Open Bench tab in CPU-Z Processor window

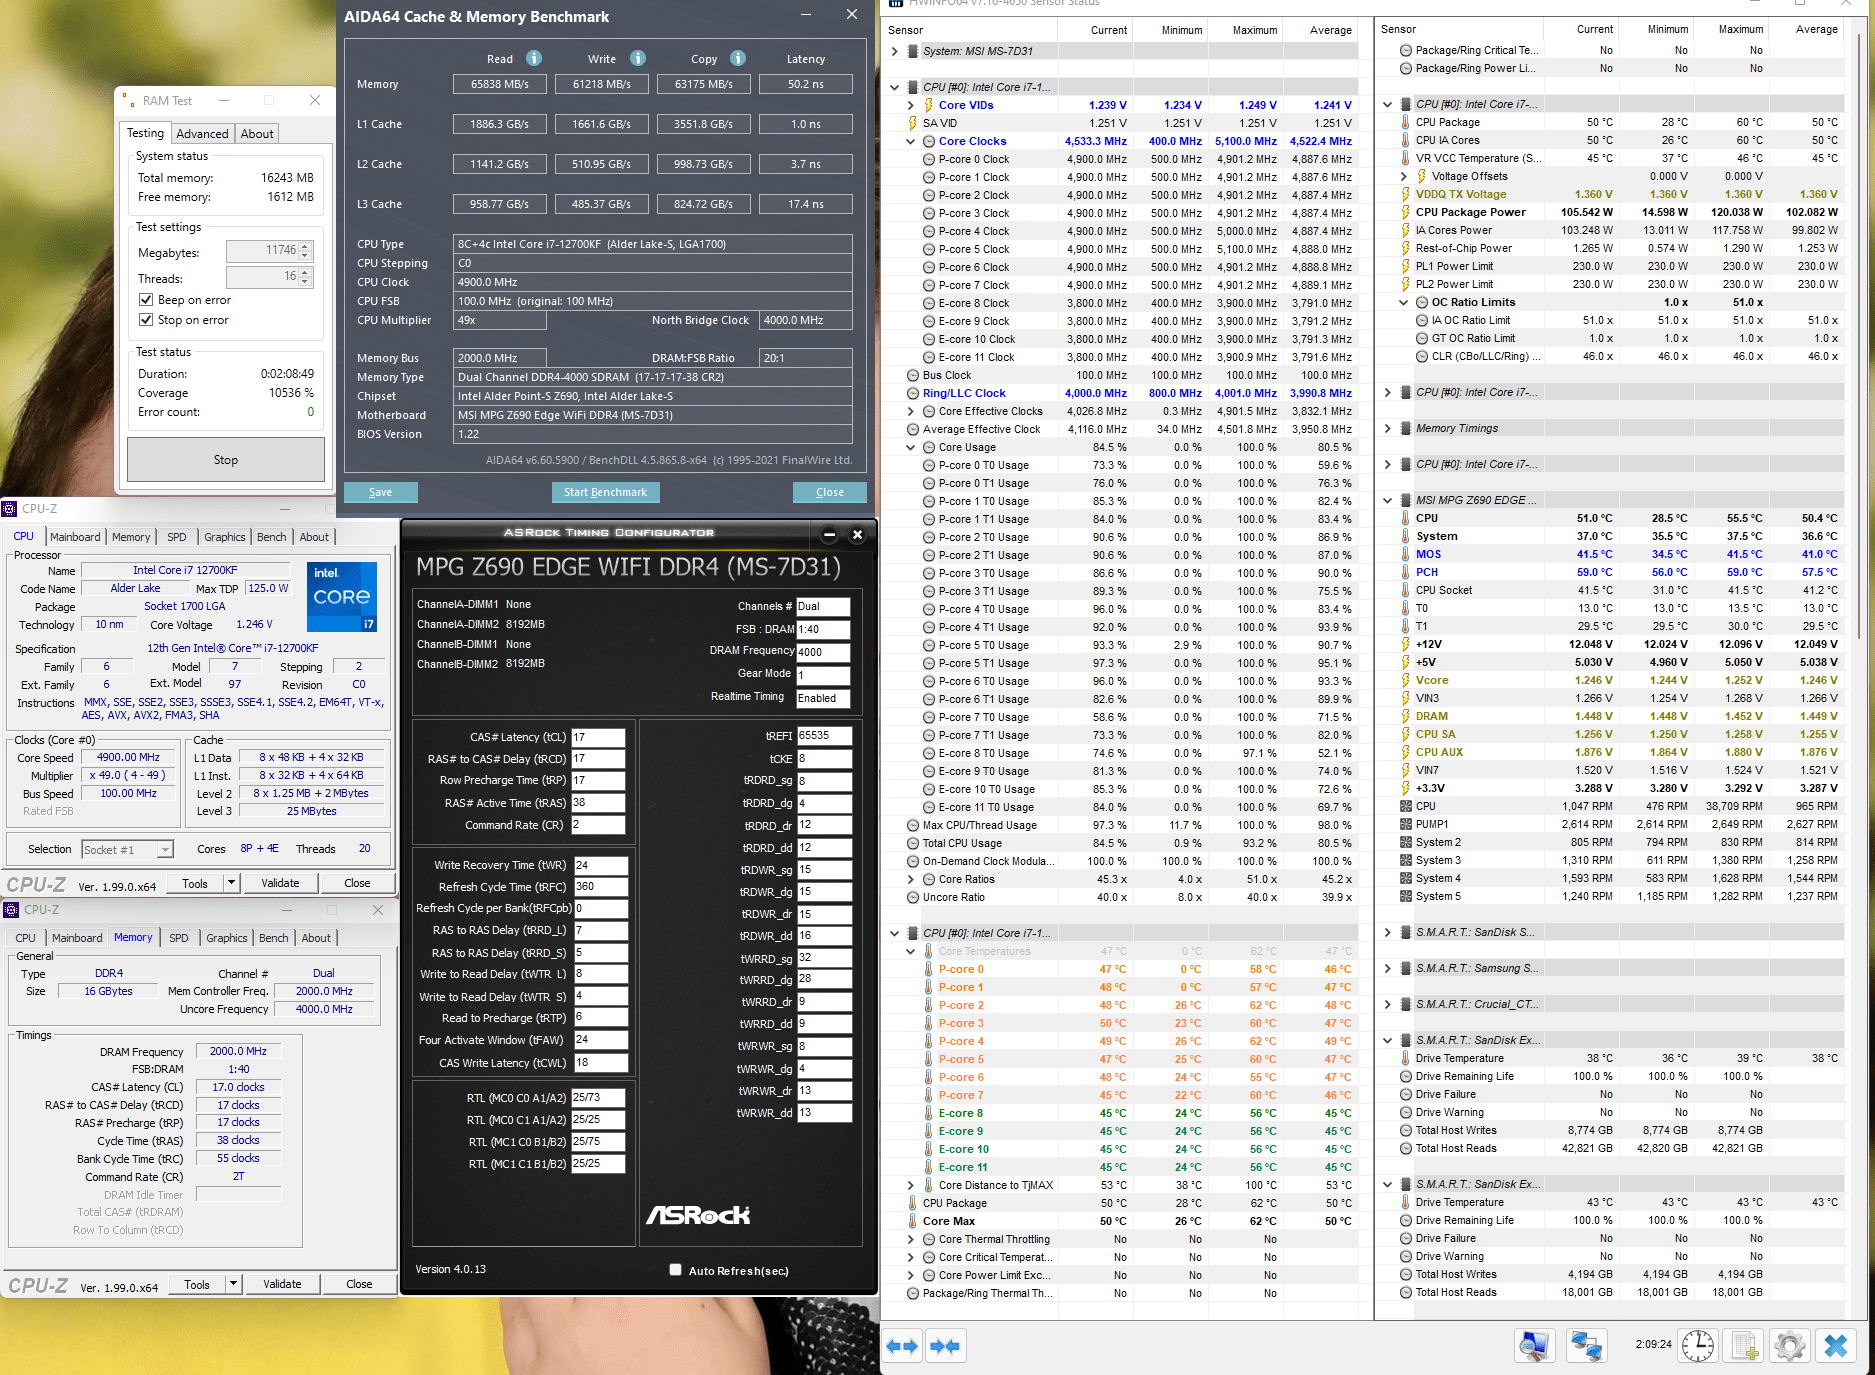pos(272,537)
